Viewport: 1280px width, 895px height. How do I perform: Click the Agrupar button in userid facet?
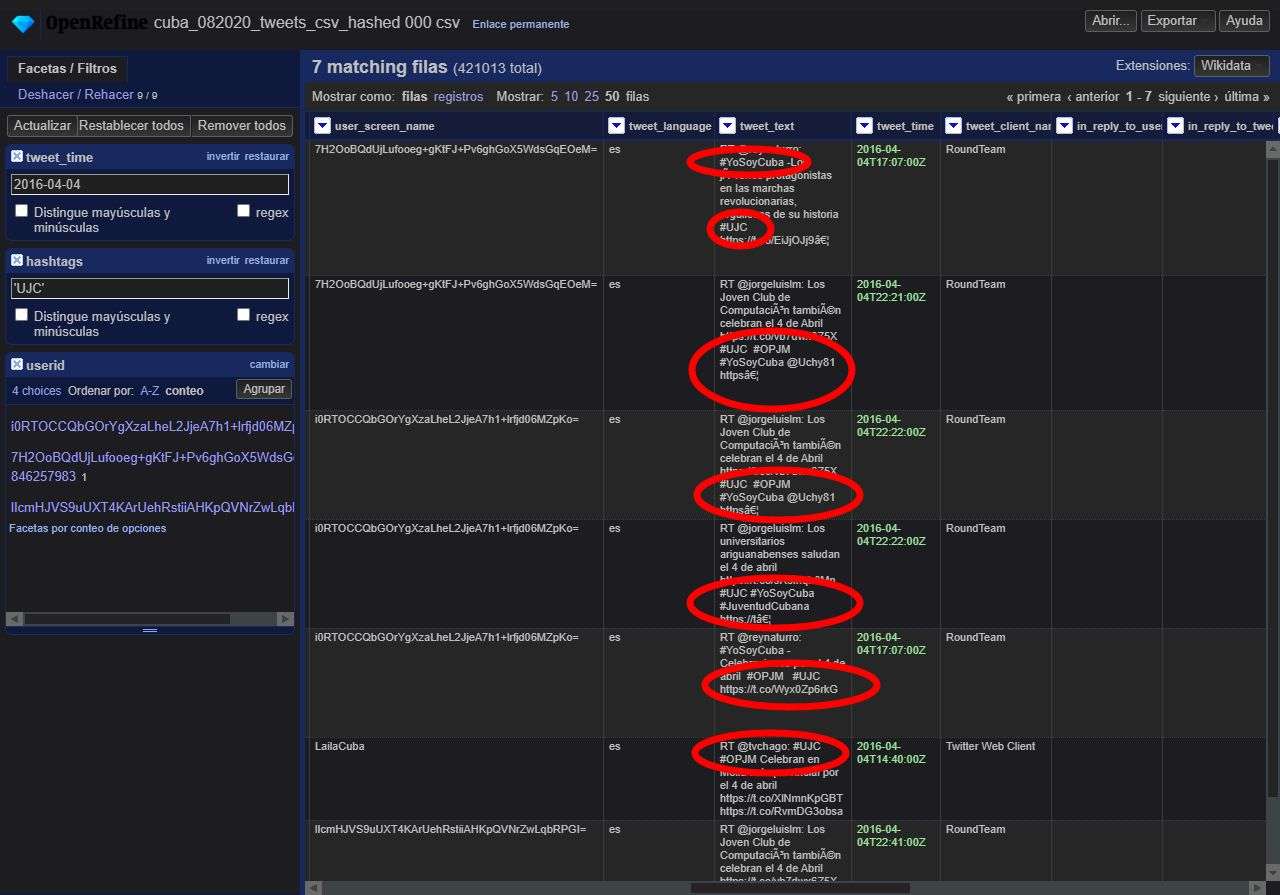[x=264, y=389]
